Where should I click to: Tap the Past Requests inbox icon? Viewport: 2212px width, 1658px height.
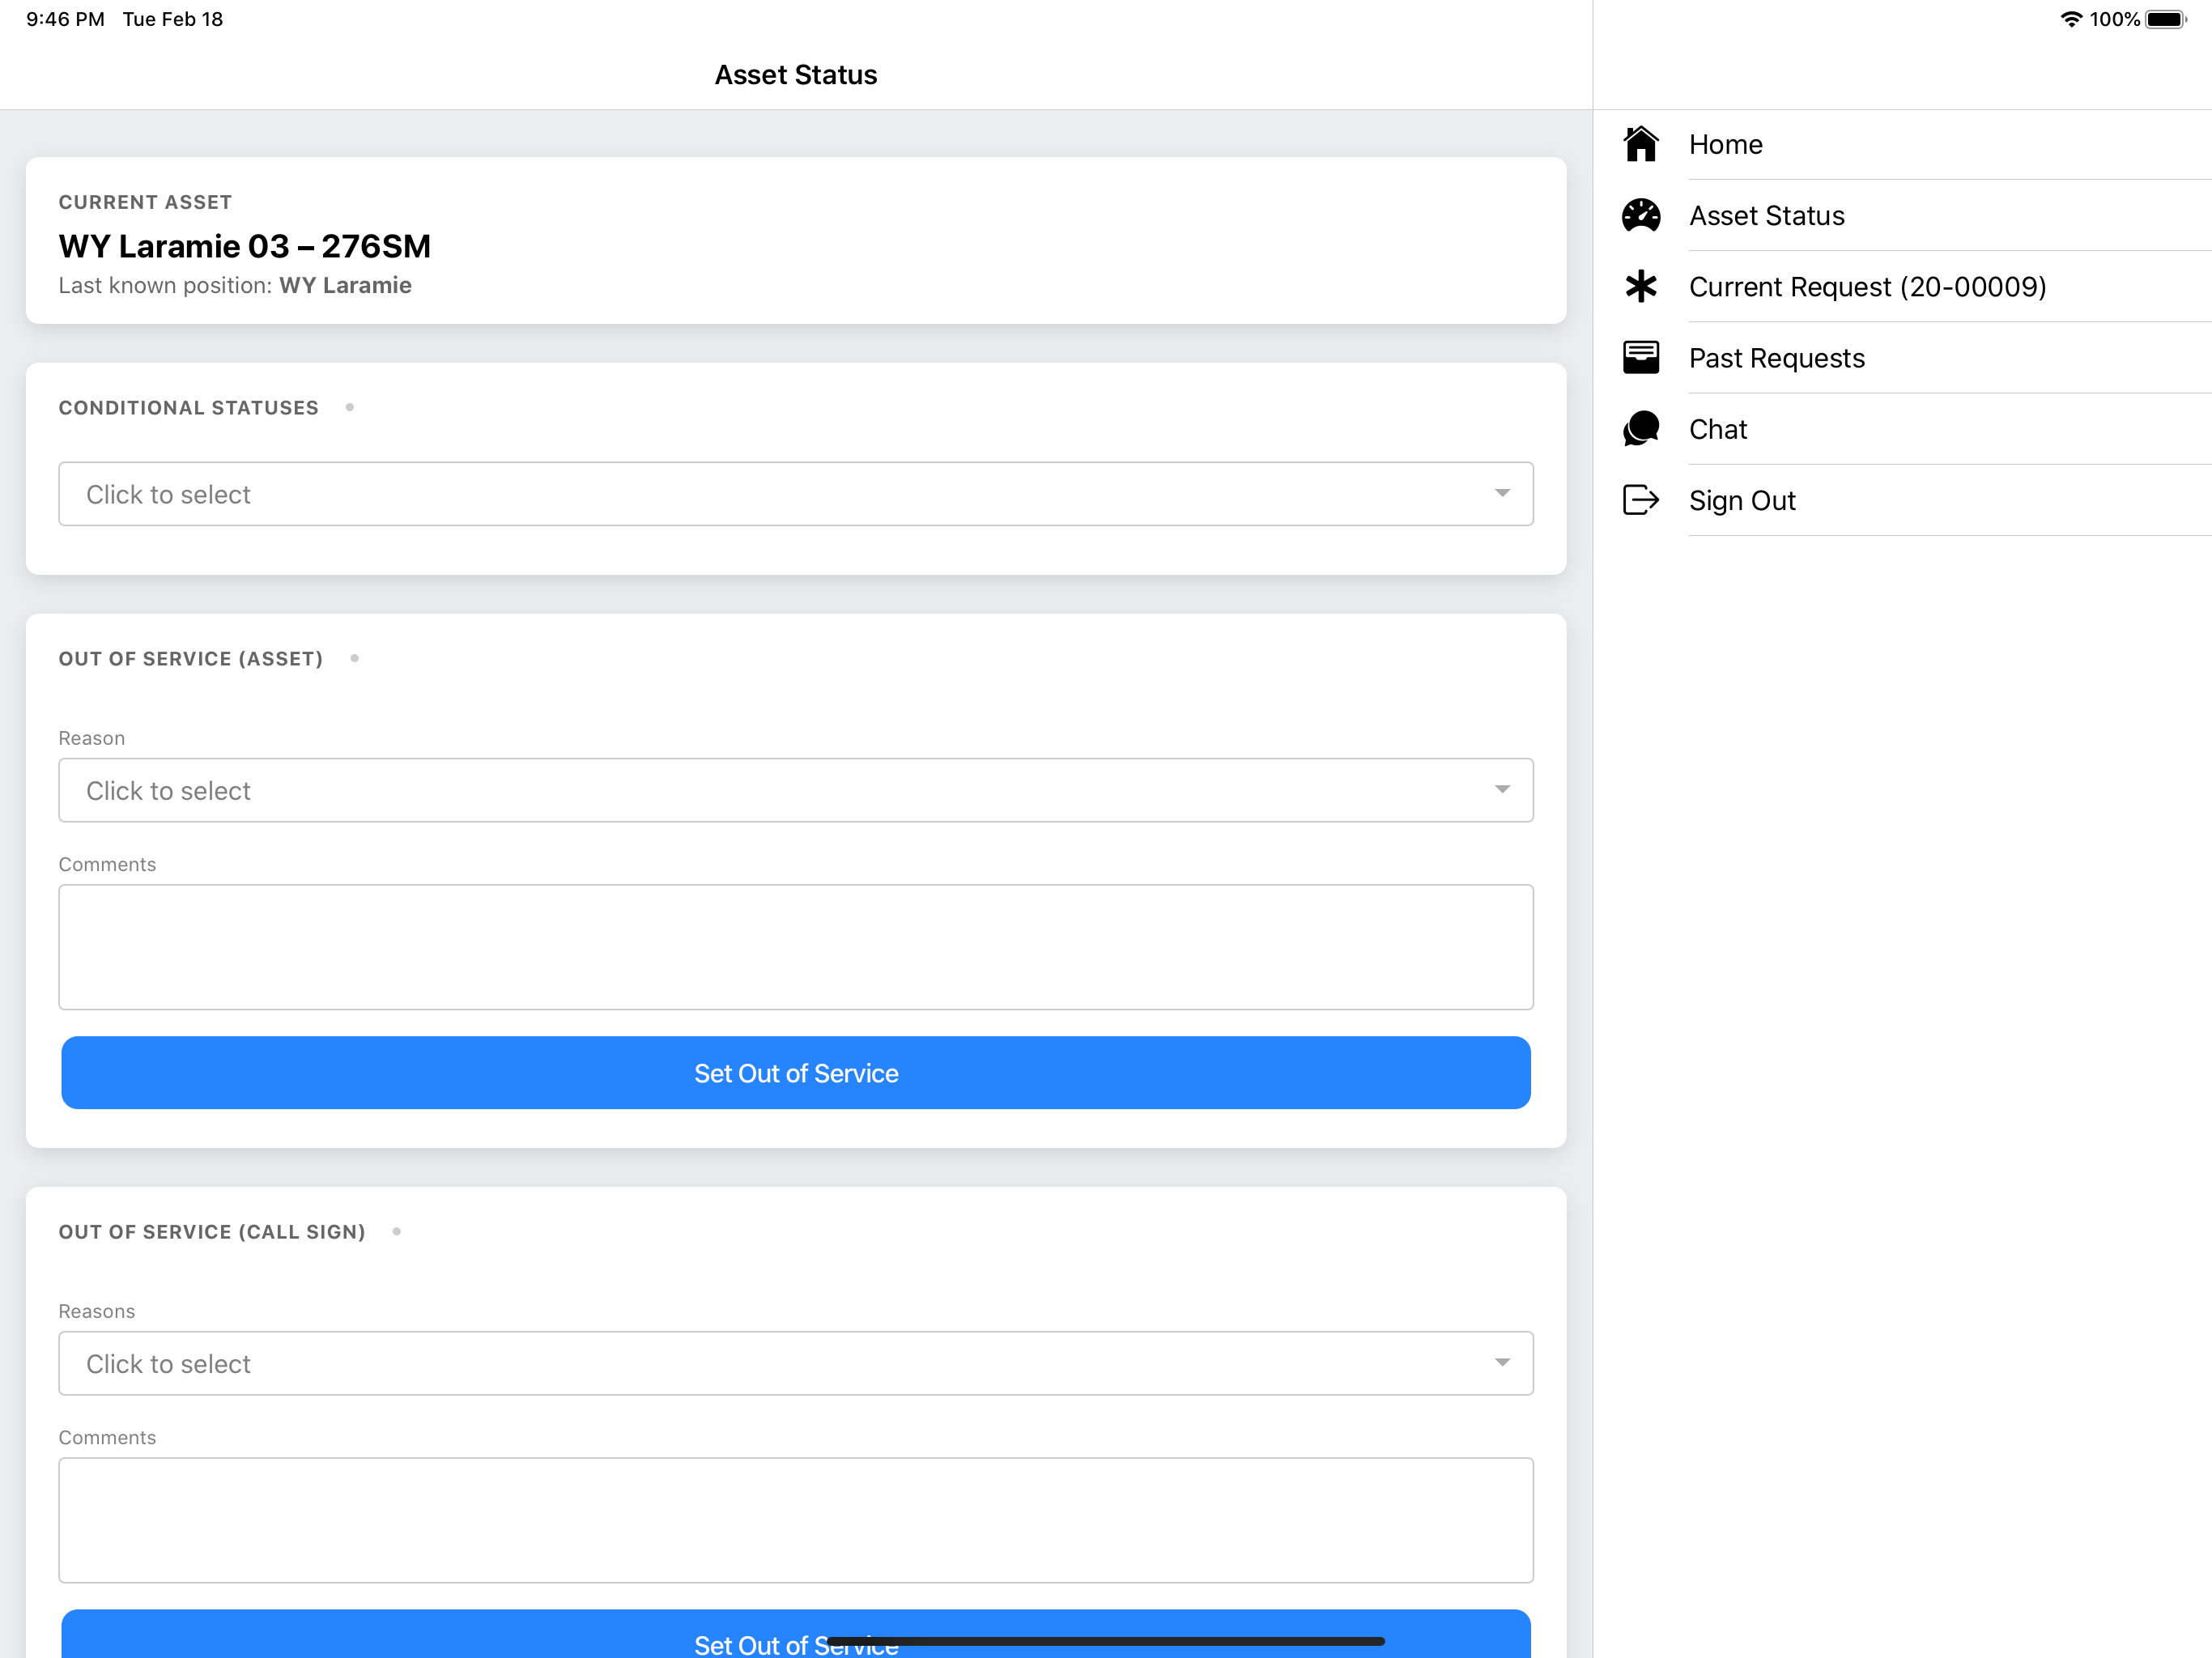(x=1640, y=357)
